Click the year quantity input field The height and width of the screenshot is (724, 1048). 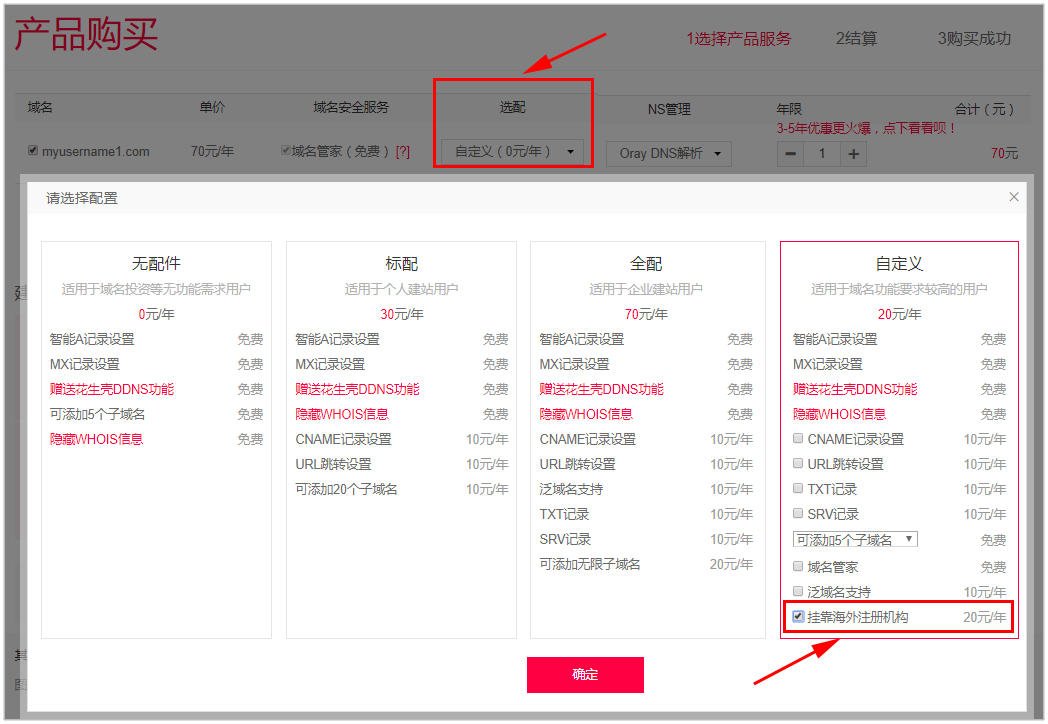822,154
